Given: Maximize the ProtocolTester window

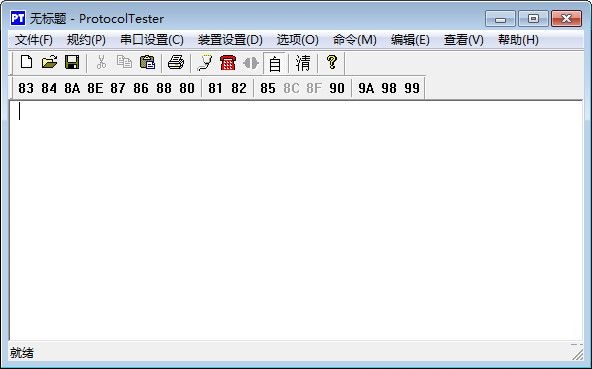Looking at the screenshot, I should click(533, 19).
